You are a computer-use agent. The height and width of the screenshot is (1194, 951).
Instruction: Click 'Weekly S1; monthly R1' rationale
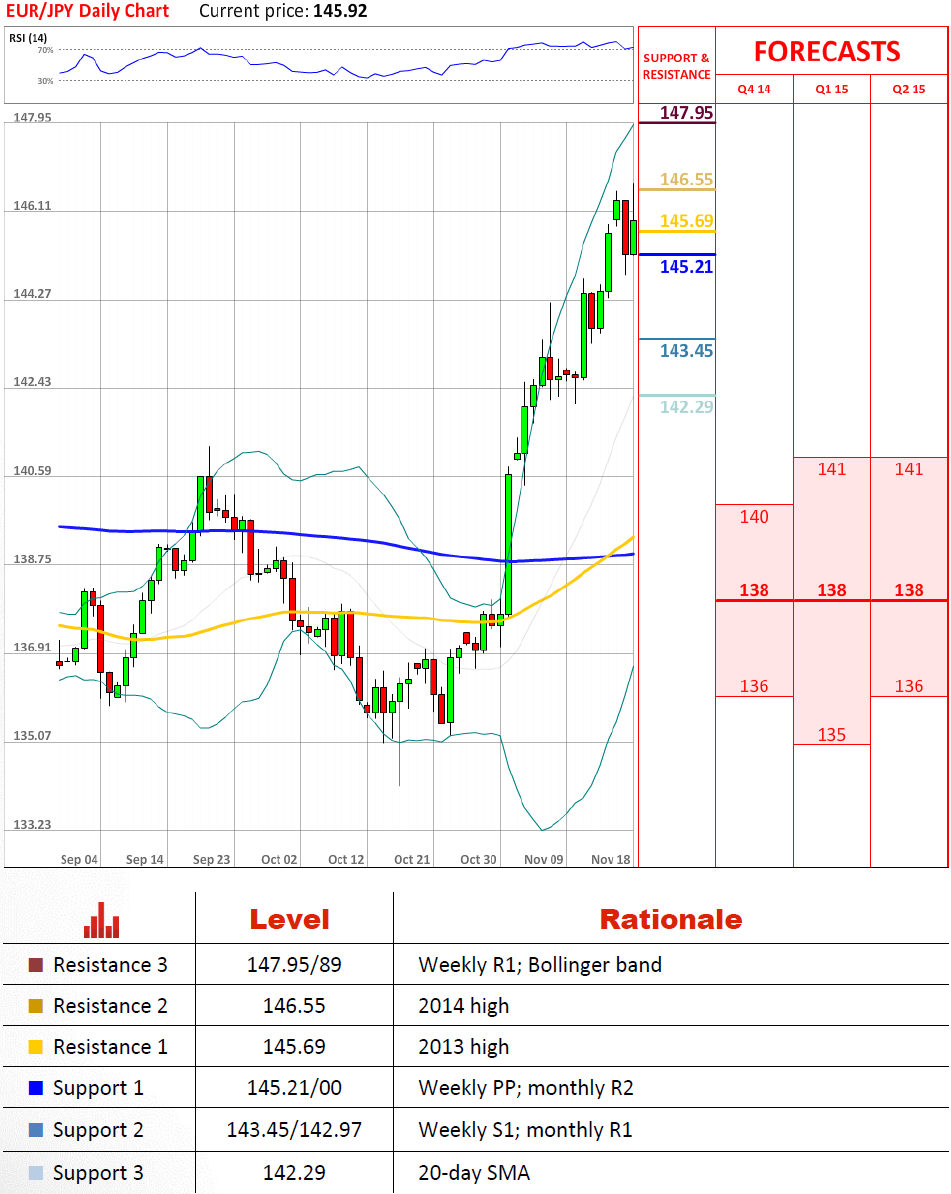click(525, 1130)
